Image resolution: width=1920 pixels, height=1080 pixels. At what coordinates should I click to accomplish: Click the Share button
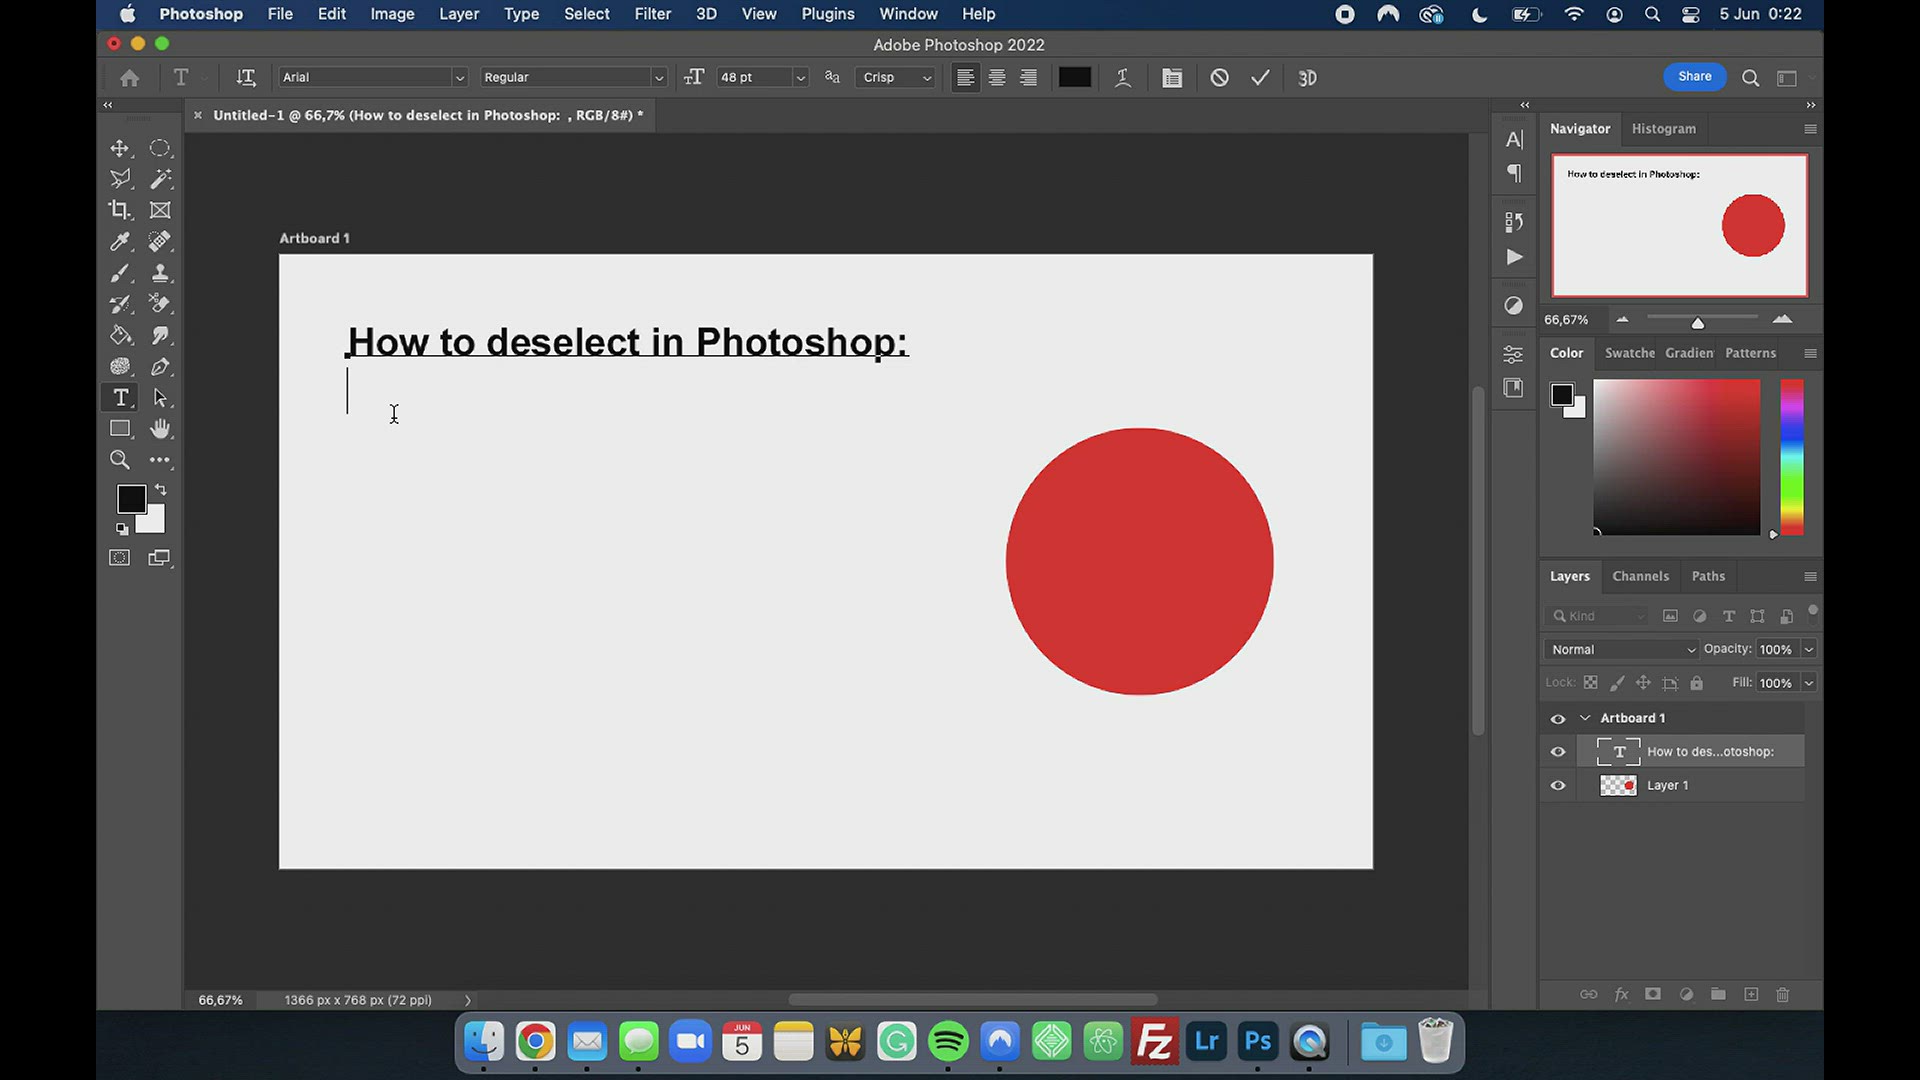click(x=1694, y=76)
